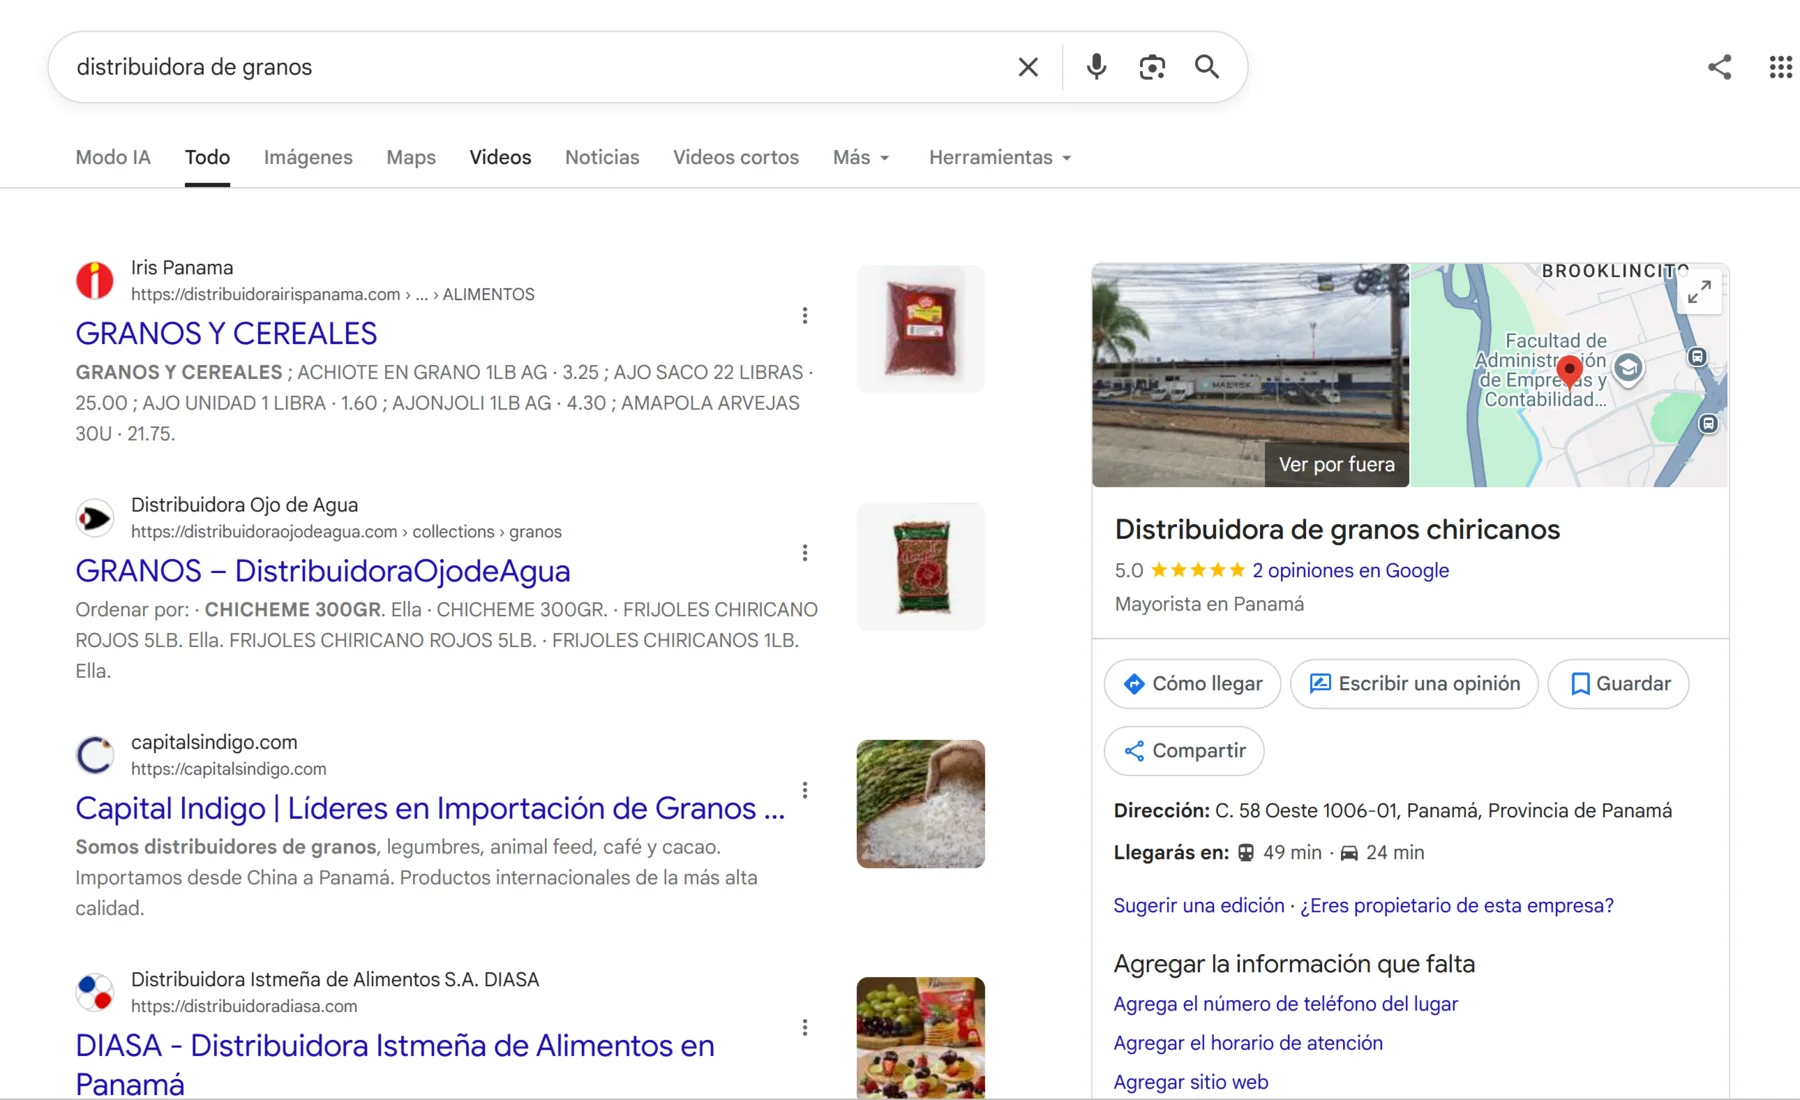
Task: Click the https://distribuidoradiasa.com URL
Action: click(244, 1005)
